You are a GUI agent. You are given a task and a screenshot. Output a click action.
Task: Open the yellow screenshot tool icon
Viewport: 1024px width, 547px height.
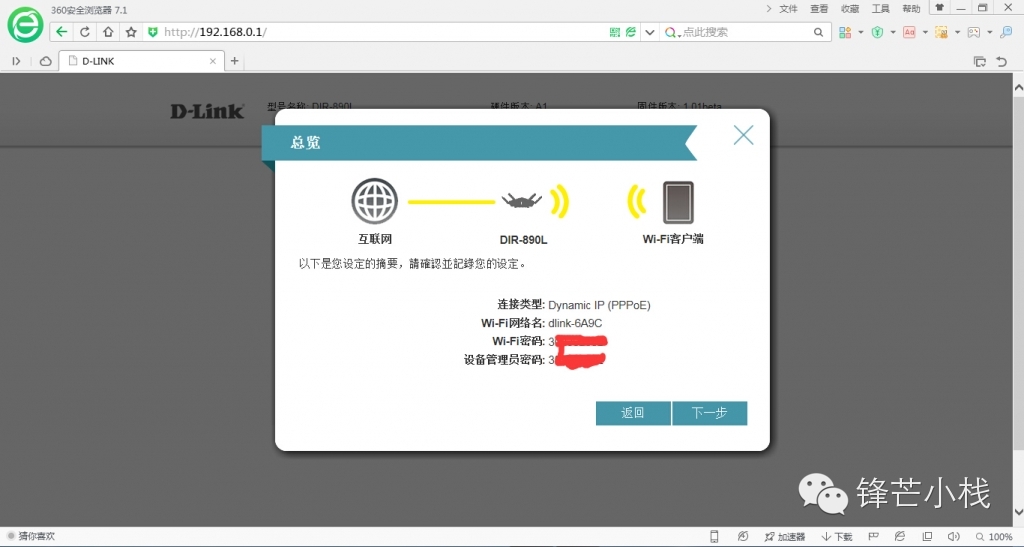point(941,32)
